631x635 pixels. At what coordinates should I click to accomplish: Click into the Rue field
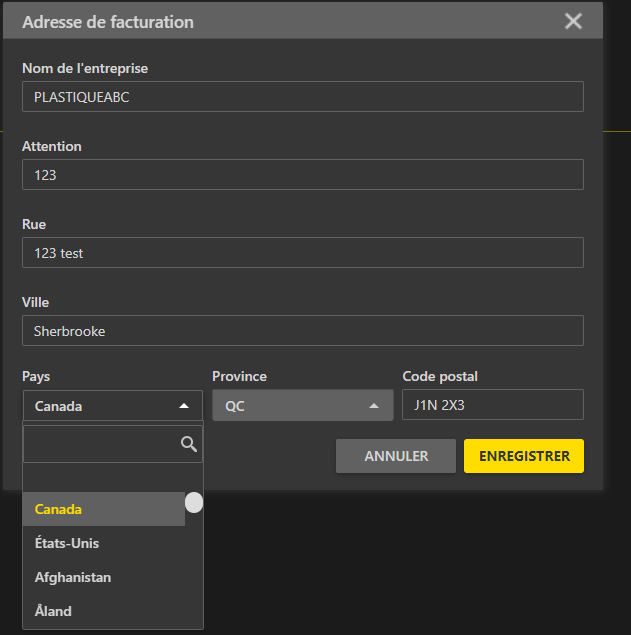point(303,253)
